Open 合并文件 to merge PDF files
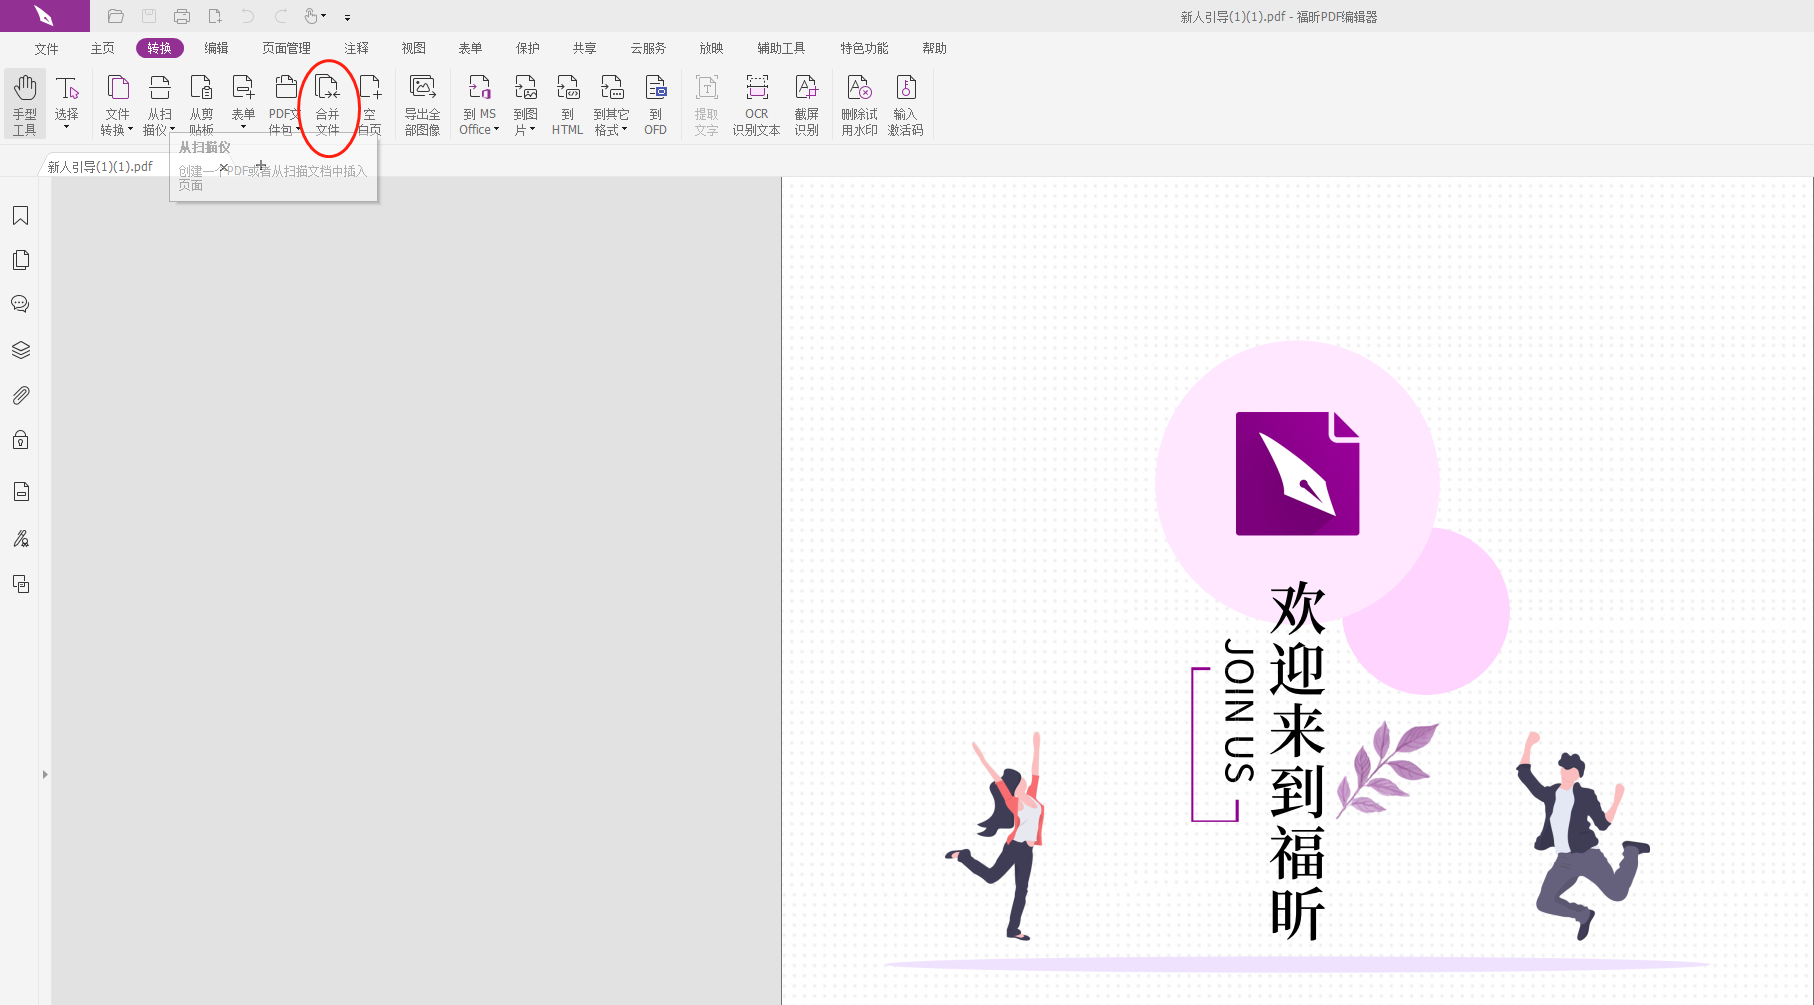This screenshot has width=1814, height=1005. click(328, 103)
